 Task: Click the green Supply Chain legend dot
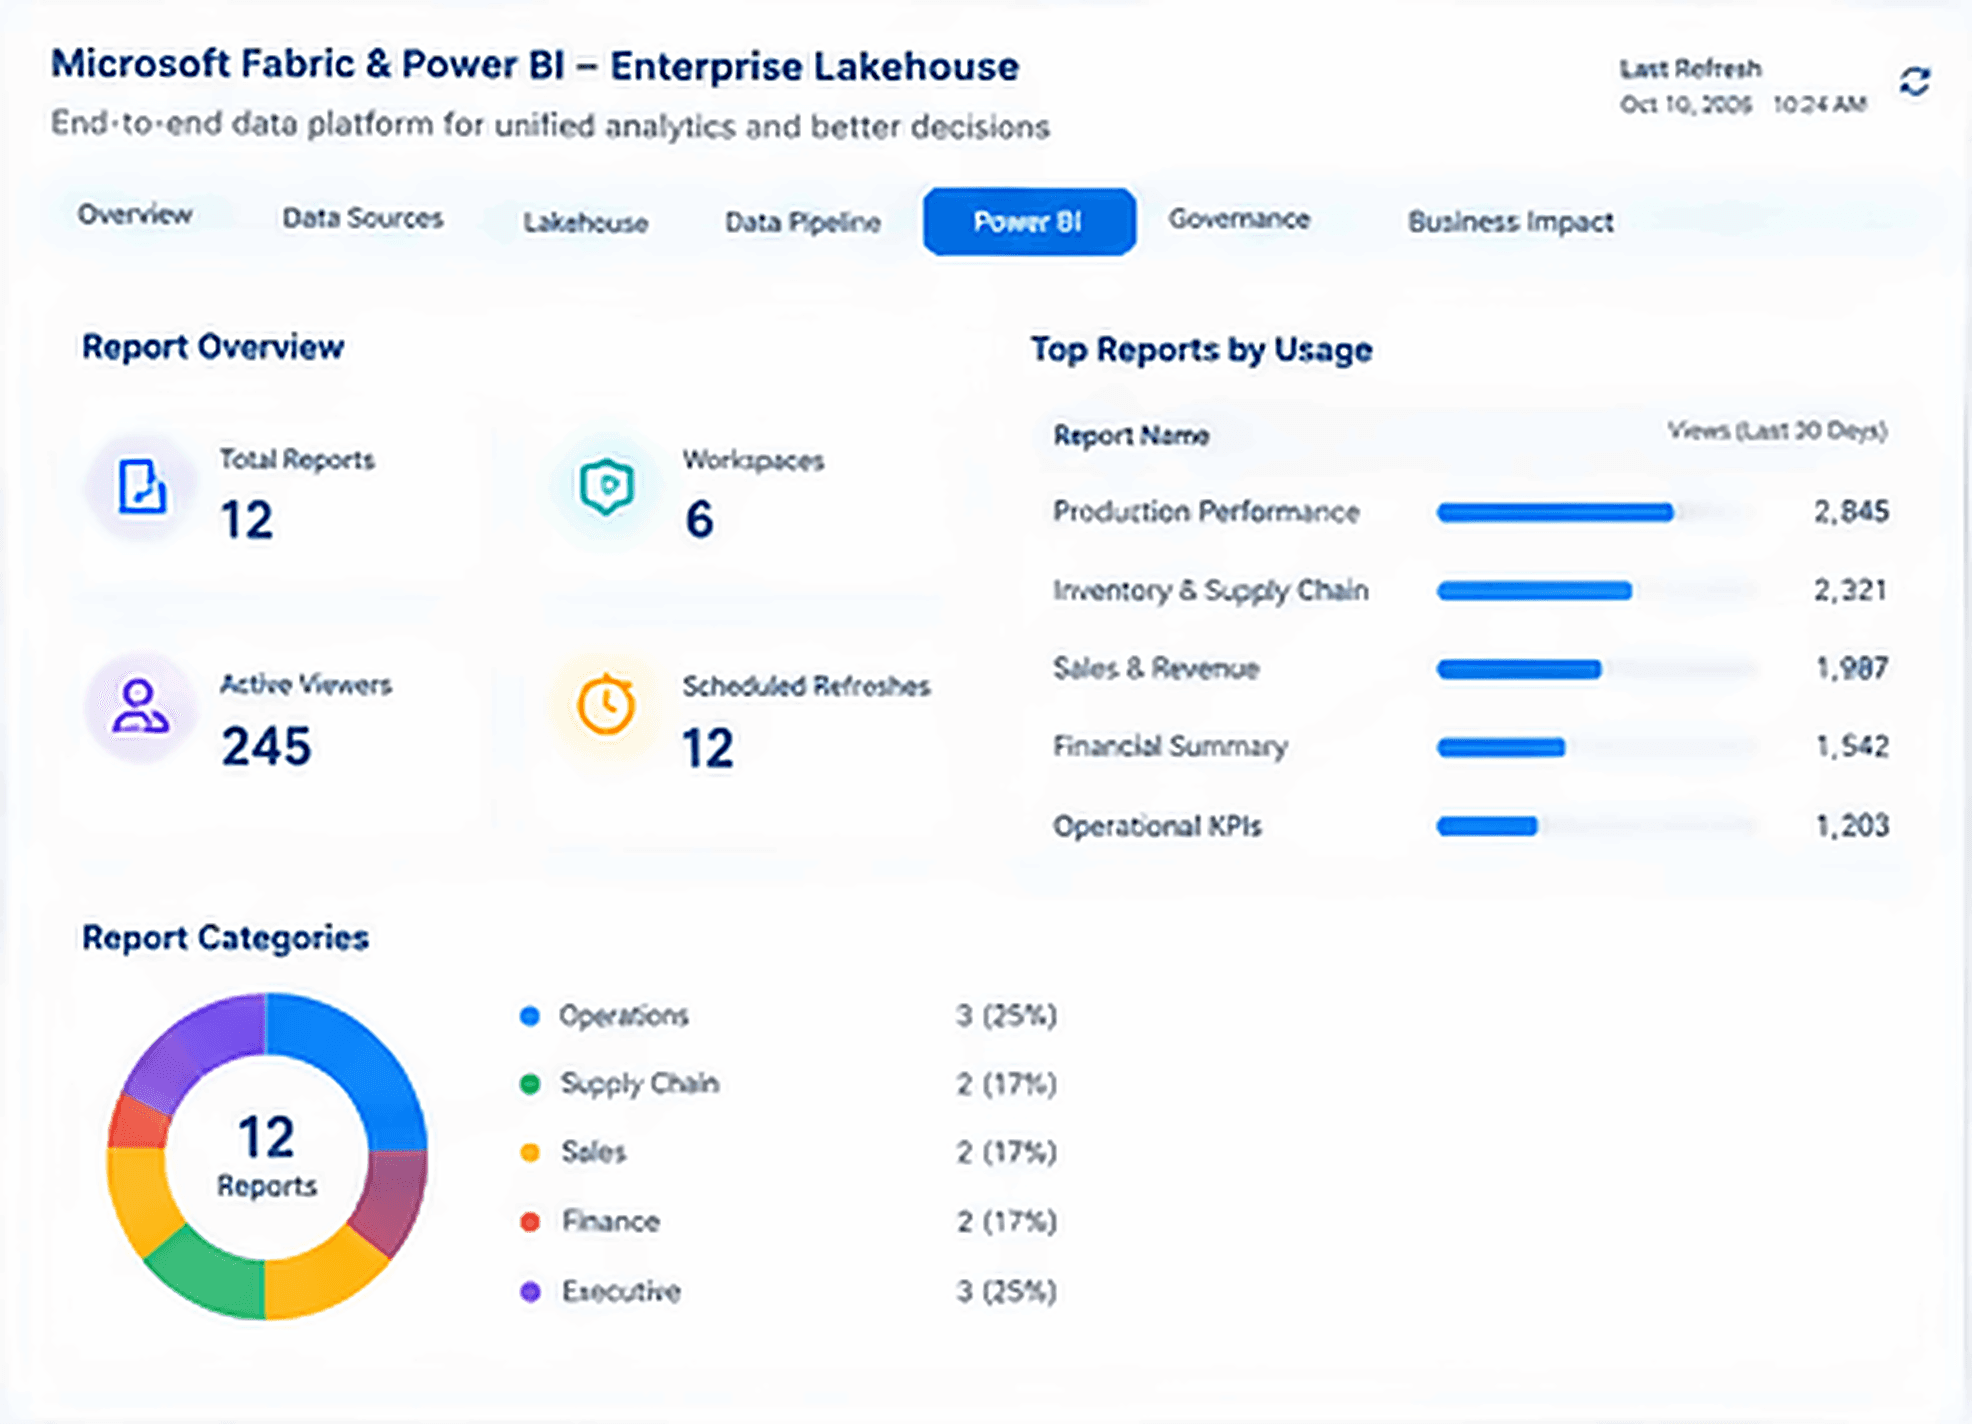point(530,1084)
